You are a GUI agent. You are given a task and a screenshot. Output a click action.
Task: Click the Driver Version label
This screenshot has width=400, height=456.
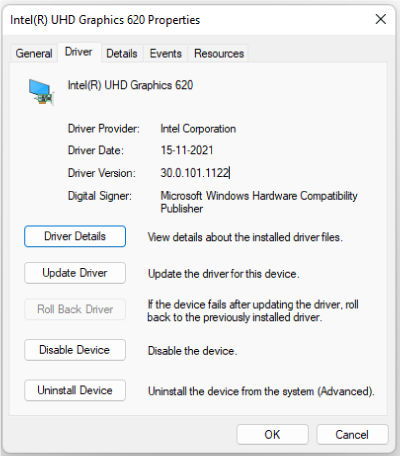click(102, 173)
